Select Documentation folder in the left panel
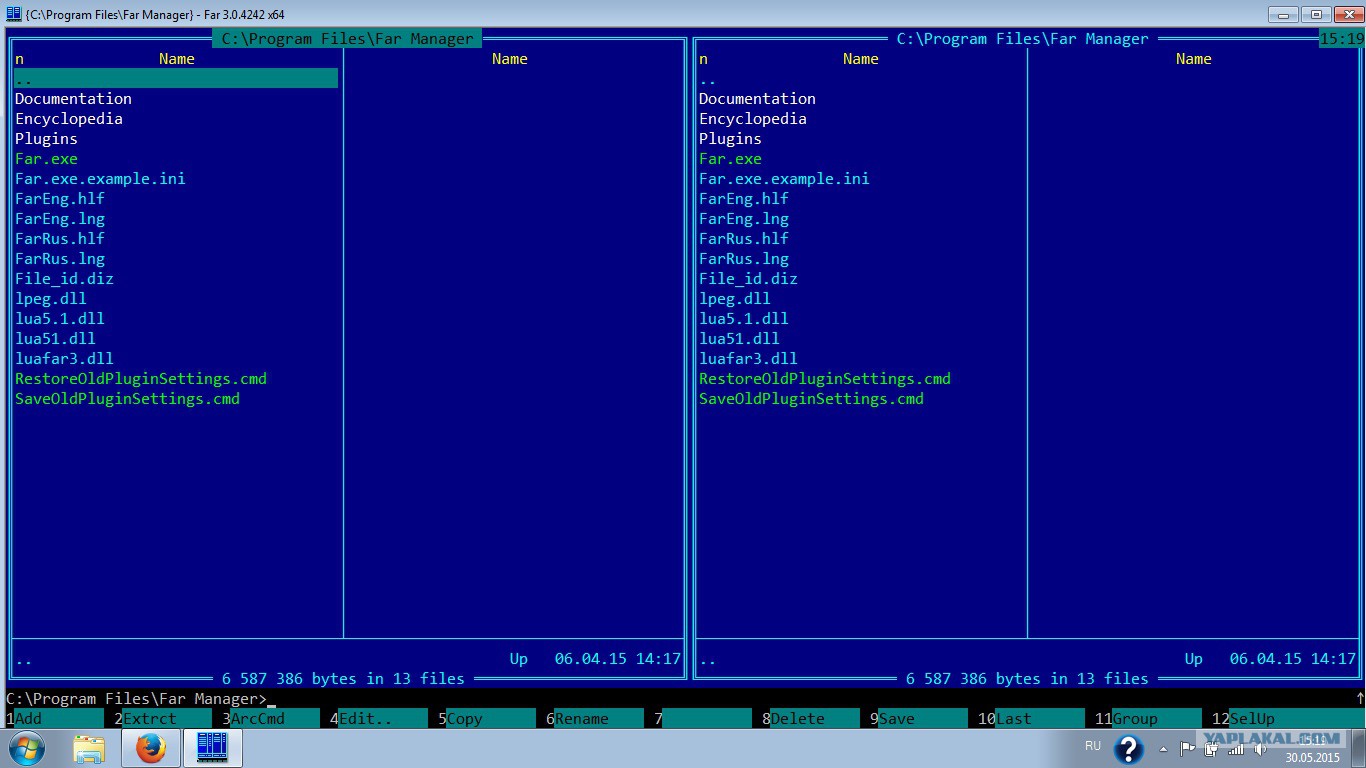The width and height of the screenshot is (1366, 768). click(x=73, y=99)
